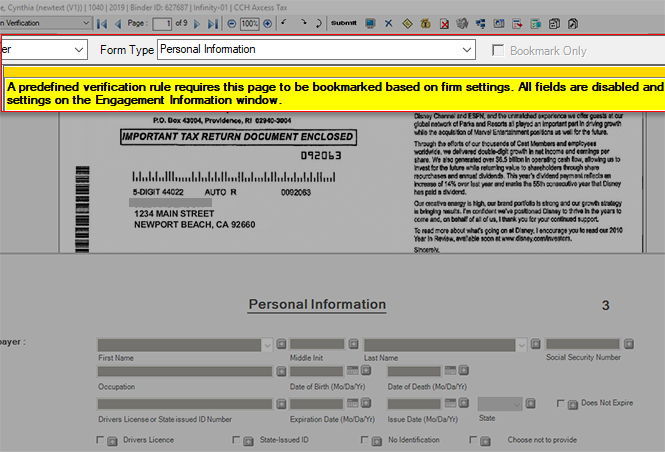Click the network computers toolbar icon
665x452 pixels.
(x=481, y=24)
